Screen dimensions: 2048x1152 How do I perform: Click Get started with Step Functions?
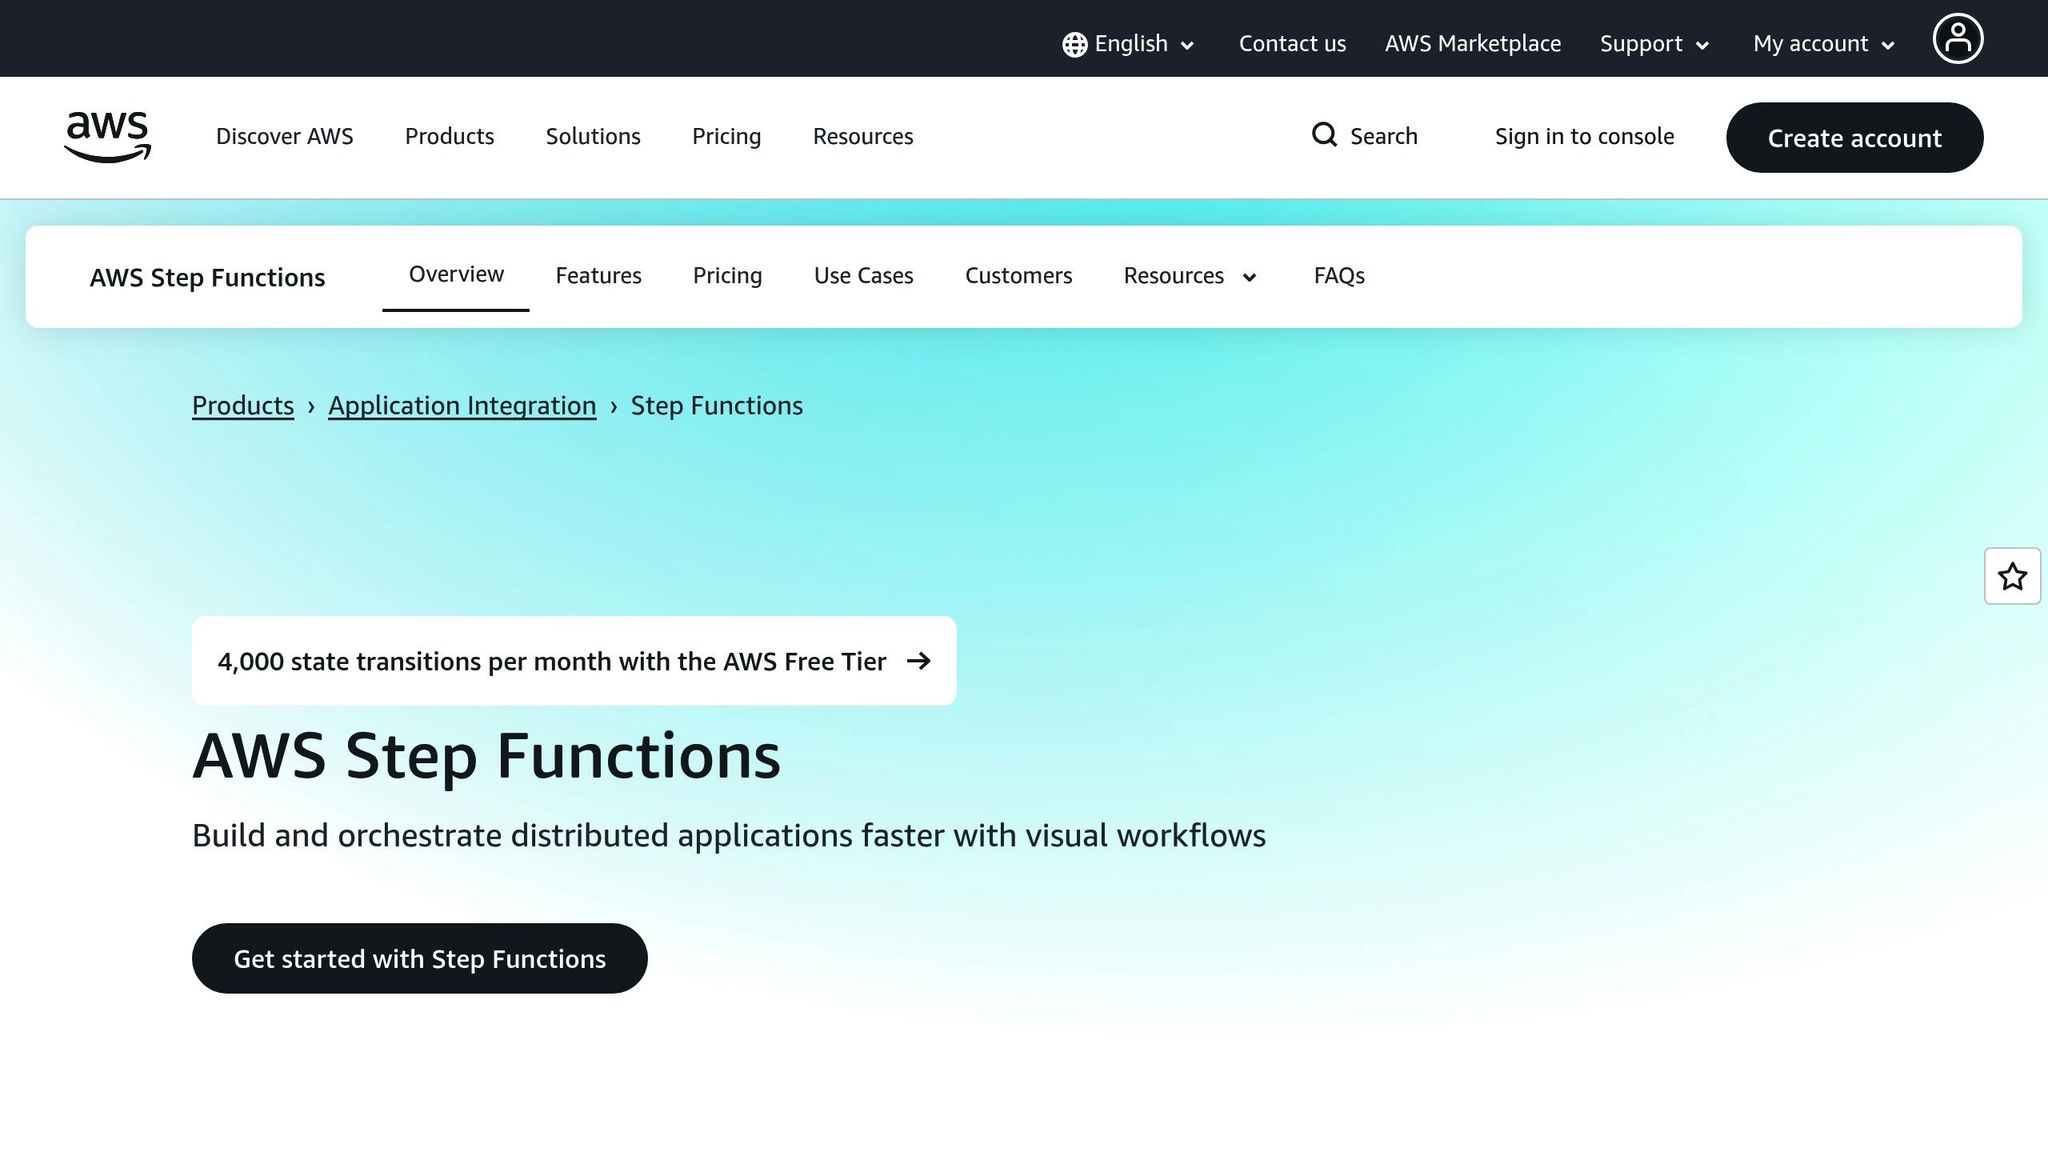(x=419, y=957)
